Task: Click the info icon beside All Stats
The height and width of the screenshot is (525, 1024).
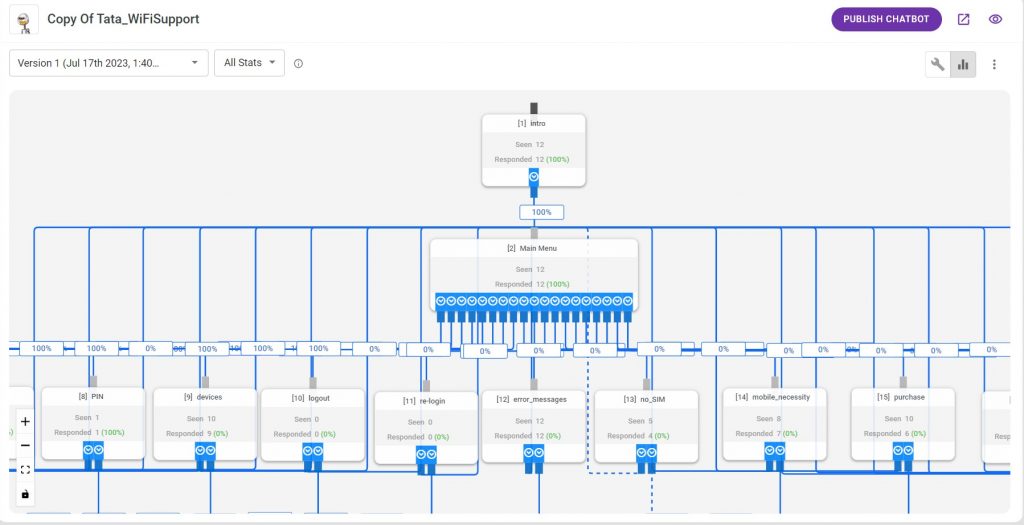Action: 298,64
